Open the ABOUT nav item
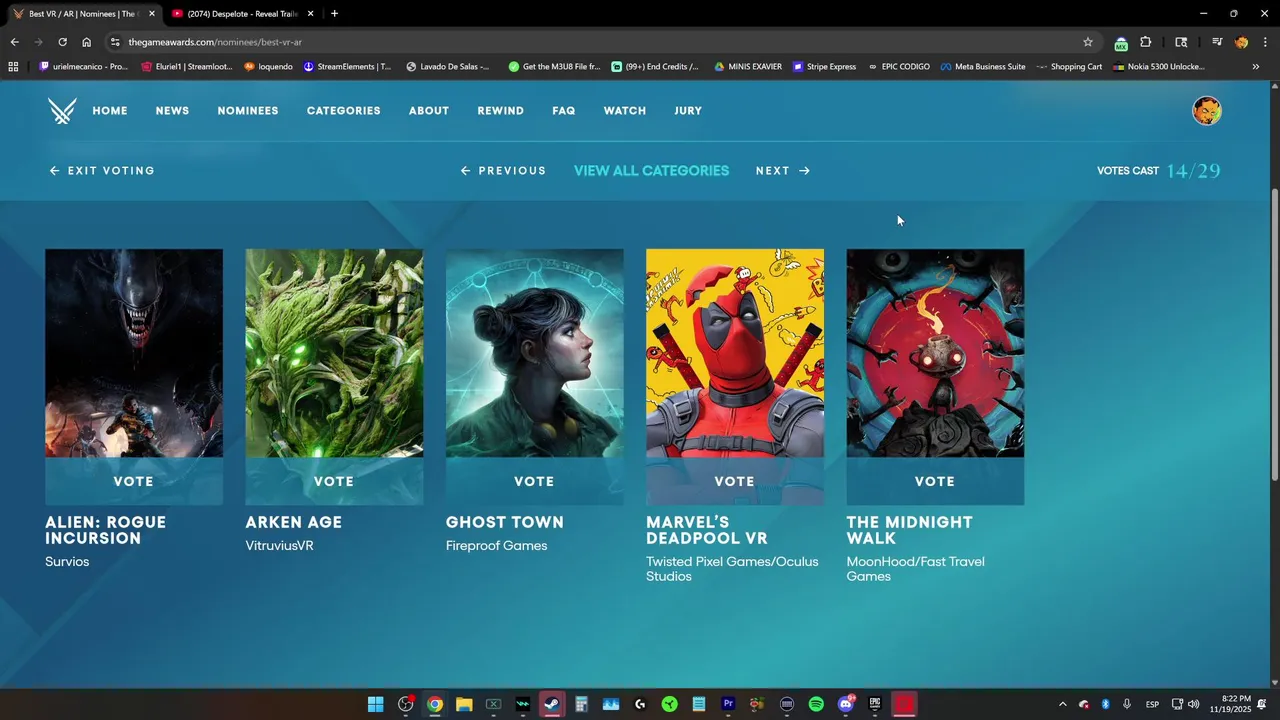1280x720 pixels. [x=429, y=111]
